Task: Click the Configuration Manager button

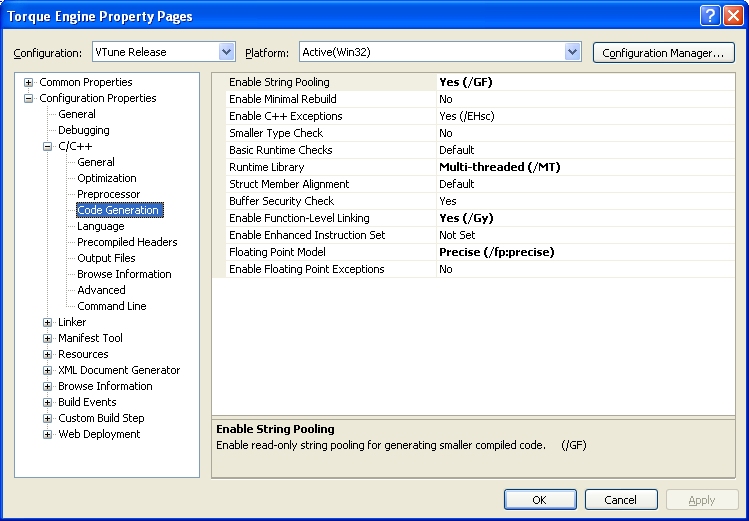Action: point(663,52)
